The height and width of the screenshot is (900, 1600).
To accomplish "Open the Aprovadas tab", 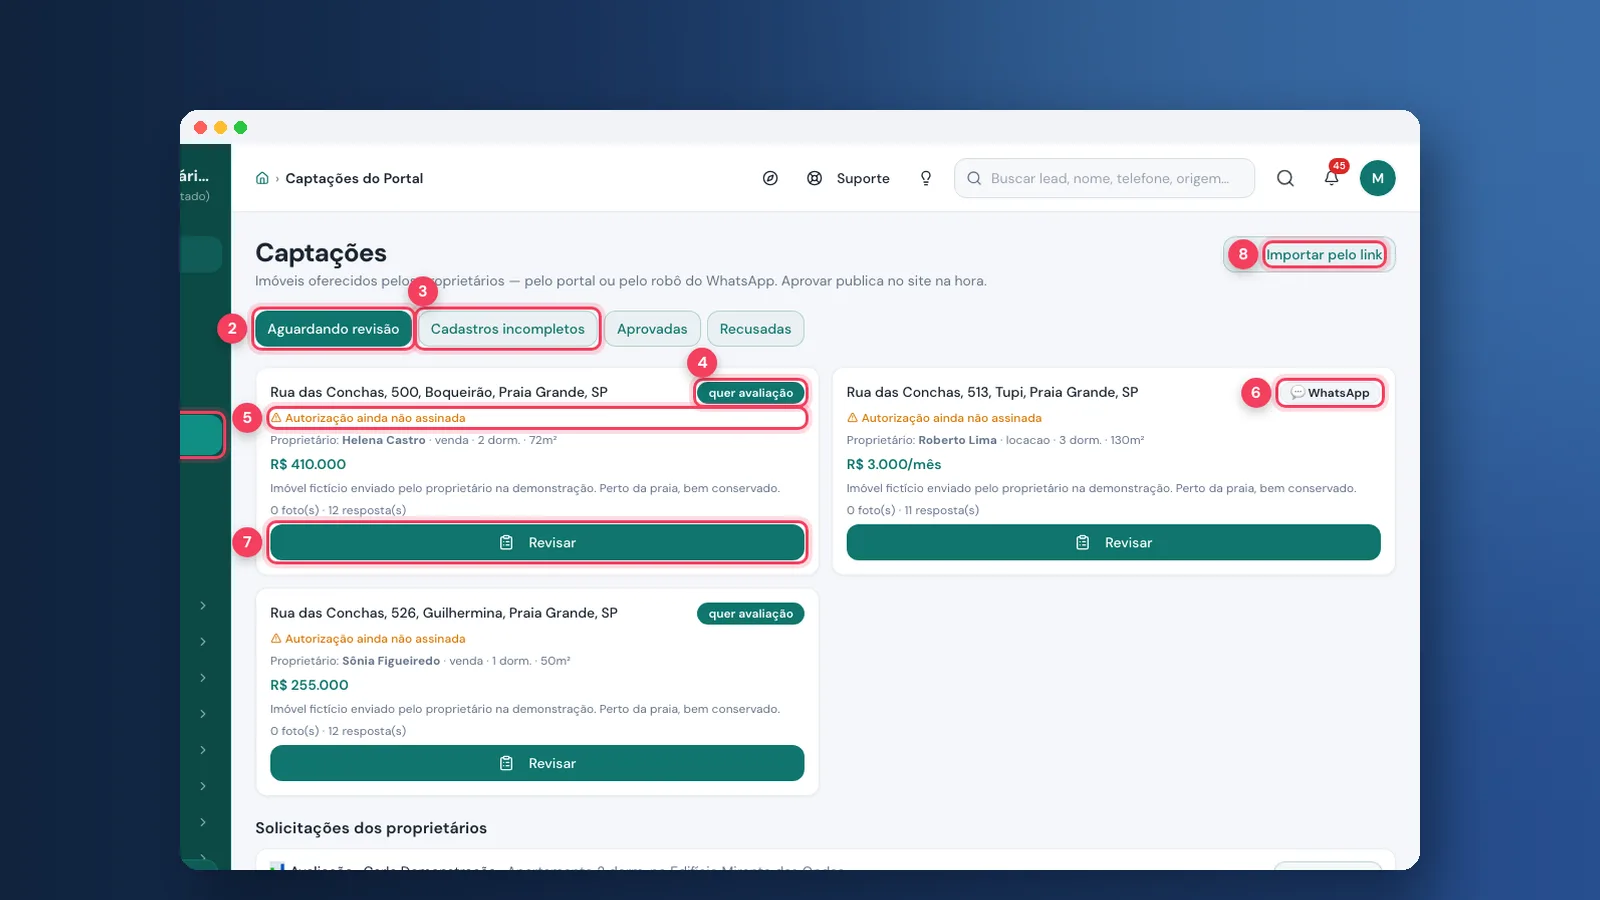I will tap(652, 329).
